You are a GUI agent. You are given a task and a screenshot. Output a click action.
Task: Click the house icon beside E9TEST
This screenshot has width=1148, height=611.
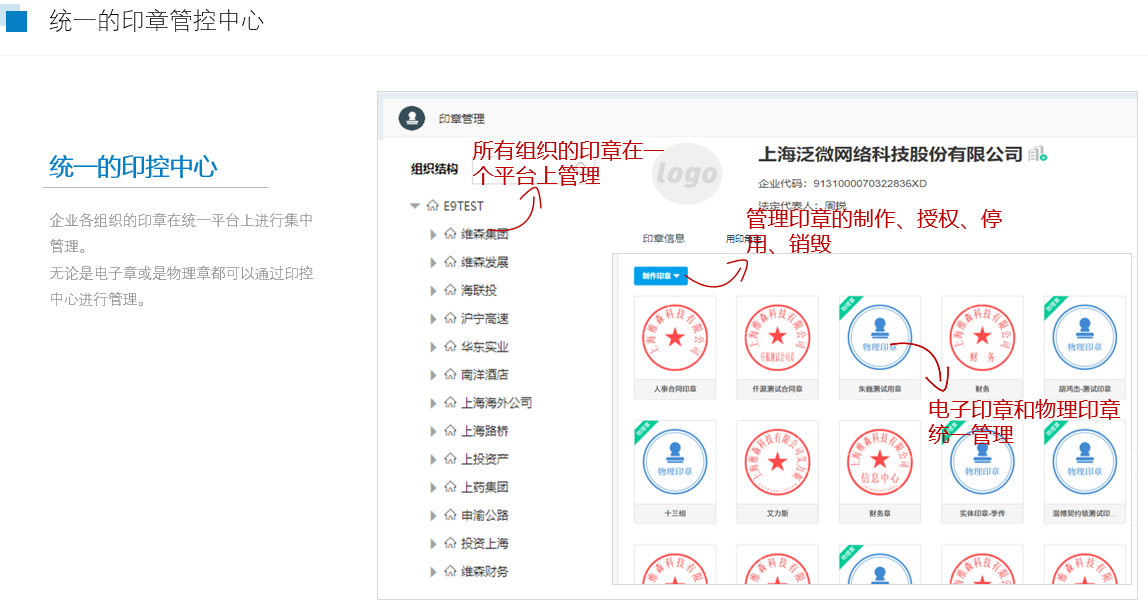(x=433, y=206)
